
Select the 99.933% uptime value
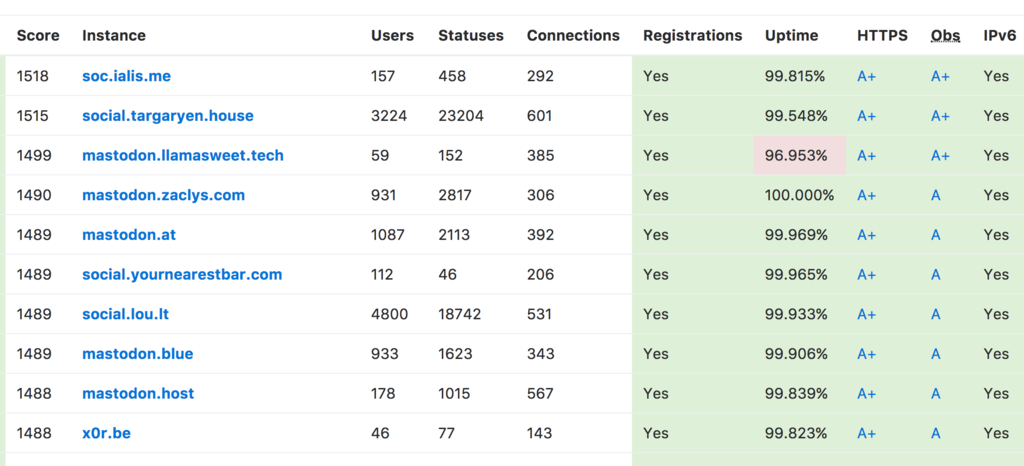point(796,315)
